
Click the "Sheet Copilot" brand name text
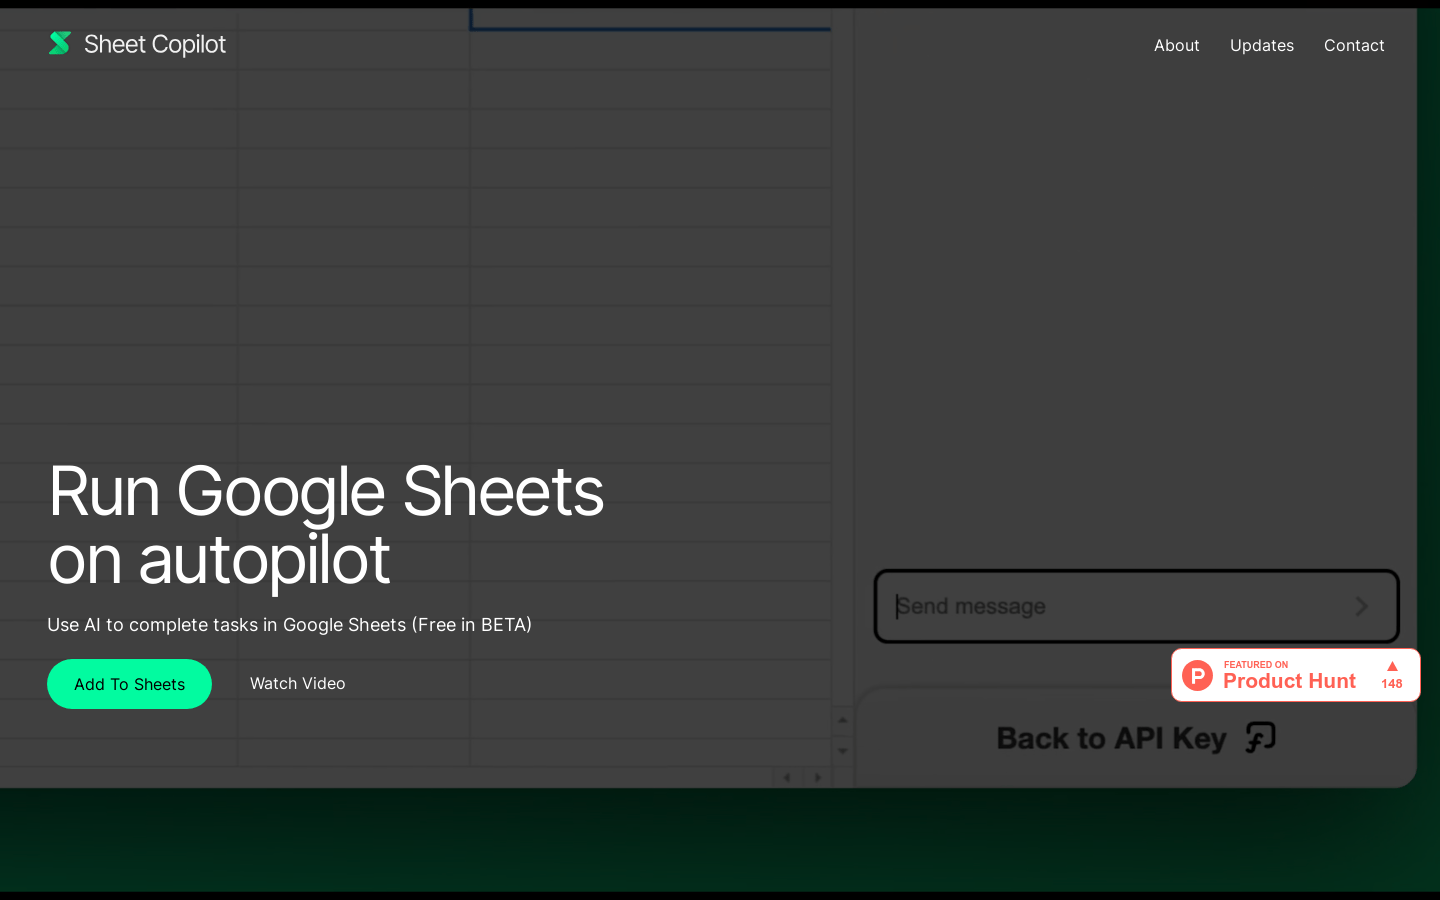154,44
